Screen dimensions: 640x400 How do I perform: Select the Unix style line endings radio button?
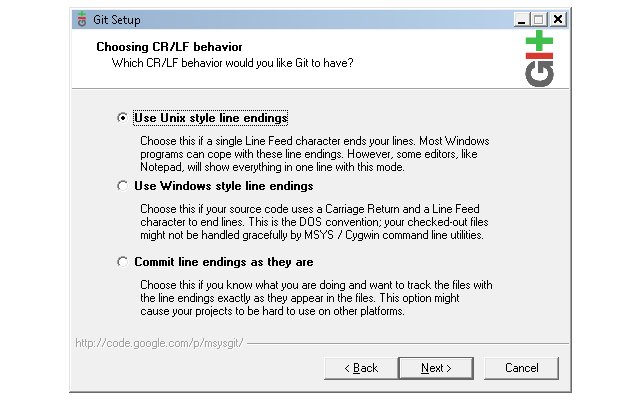point(122,118)
